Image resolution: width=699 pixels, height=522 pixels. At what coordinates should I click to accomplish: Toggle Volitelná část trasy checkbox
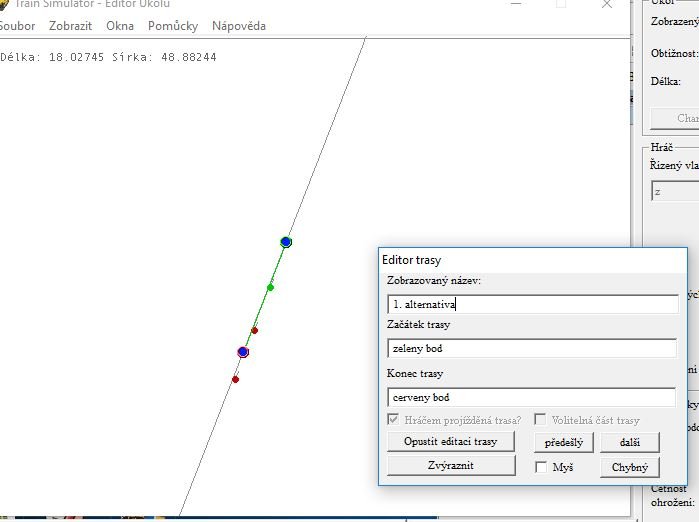point(540,419)
